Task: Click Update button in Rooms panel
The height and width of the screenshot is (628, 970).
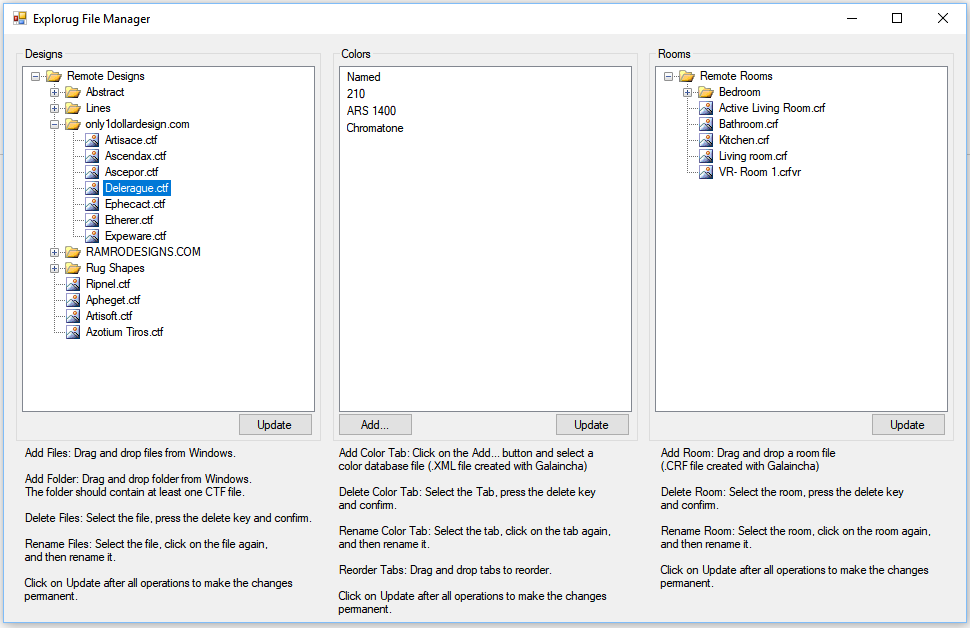Action: click(x=907, y=425)
